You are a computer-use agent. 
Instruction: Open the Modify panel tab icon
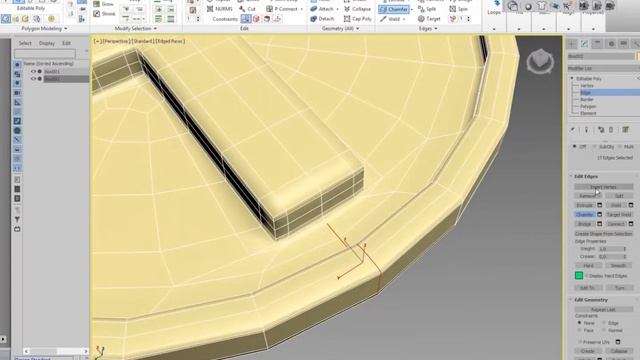[584, 44]
